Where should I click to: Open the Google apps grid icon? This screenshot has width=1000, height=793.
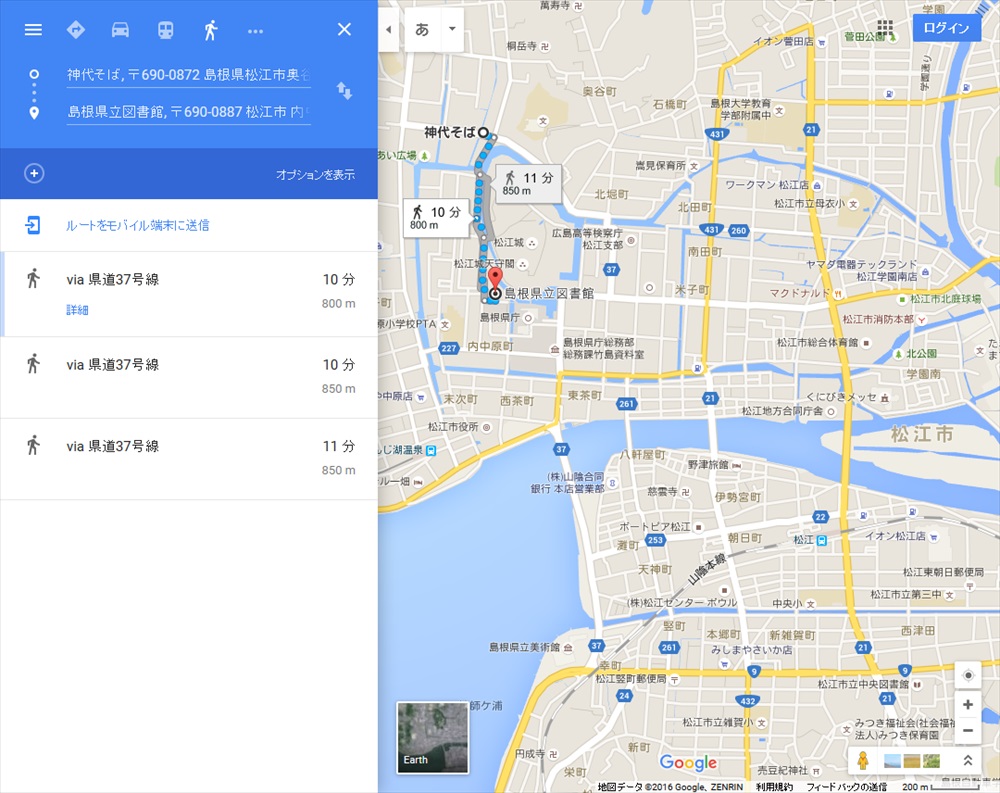click(x=885, y=28)
